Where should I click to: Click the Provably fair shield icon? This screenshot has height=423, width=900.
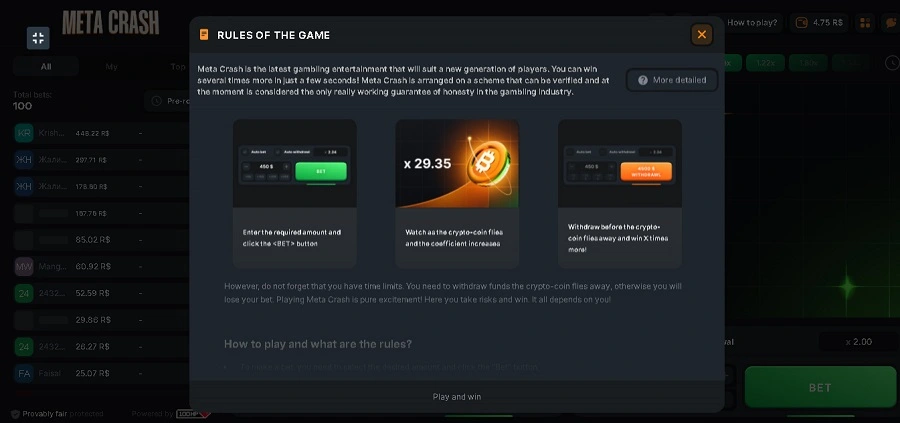click(x=15, y=414)
